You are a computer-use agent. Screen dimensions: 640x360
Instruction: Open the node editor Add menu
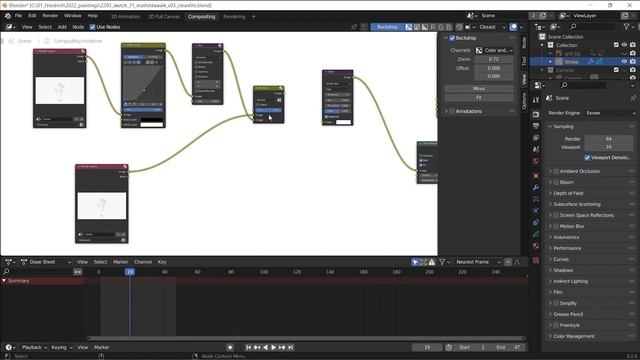click(62, 27)
